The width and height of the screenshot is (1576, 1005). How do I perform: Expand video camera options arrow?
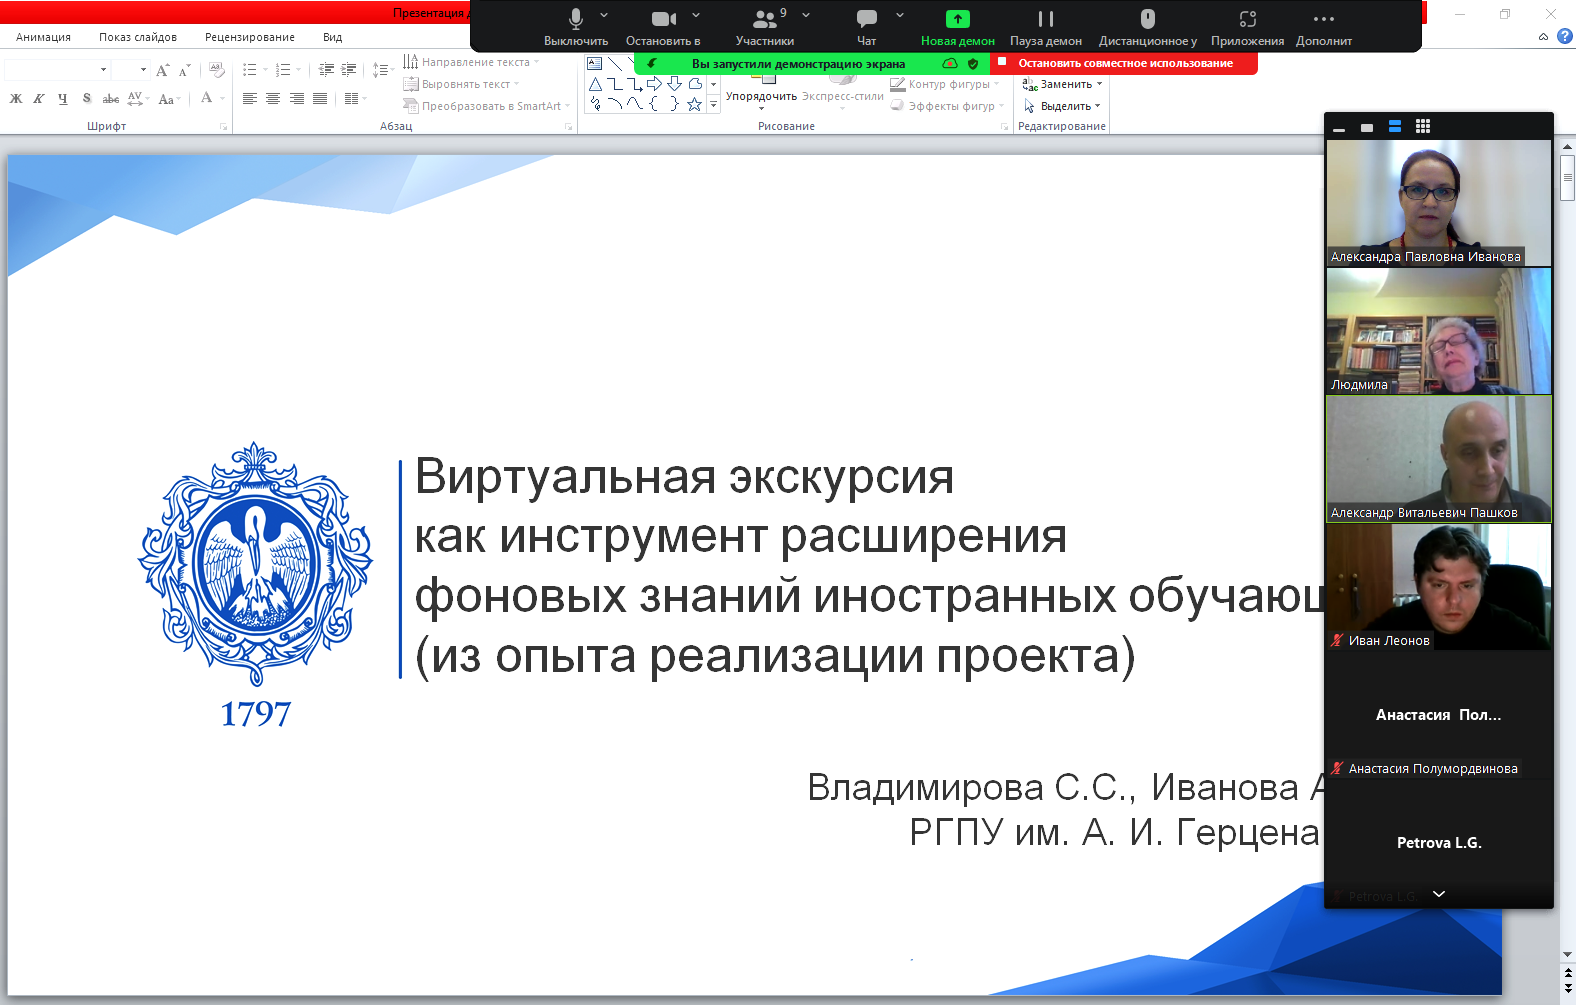(696, 15)
